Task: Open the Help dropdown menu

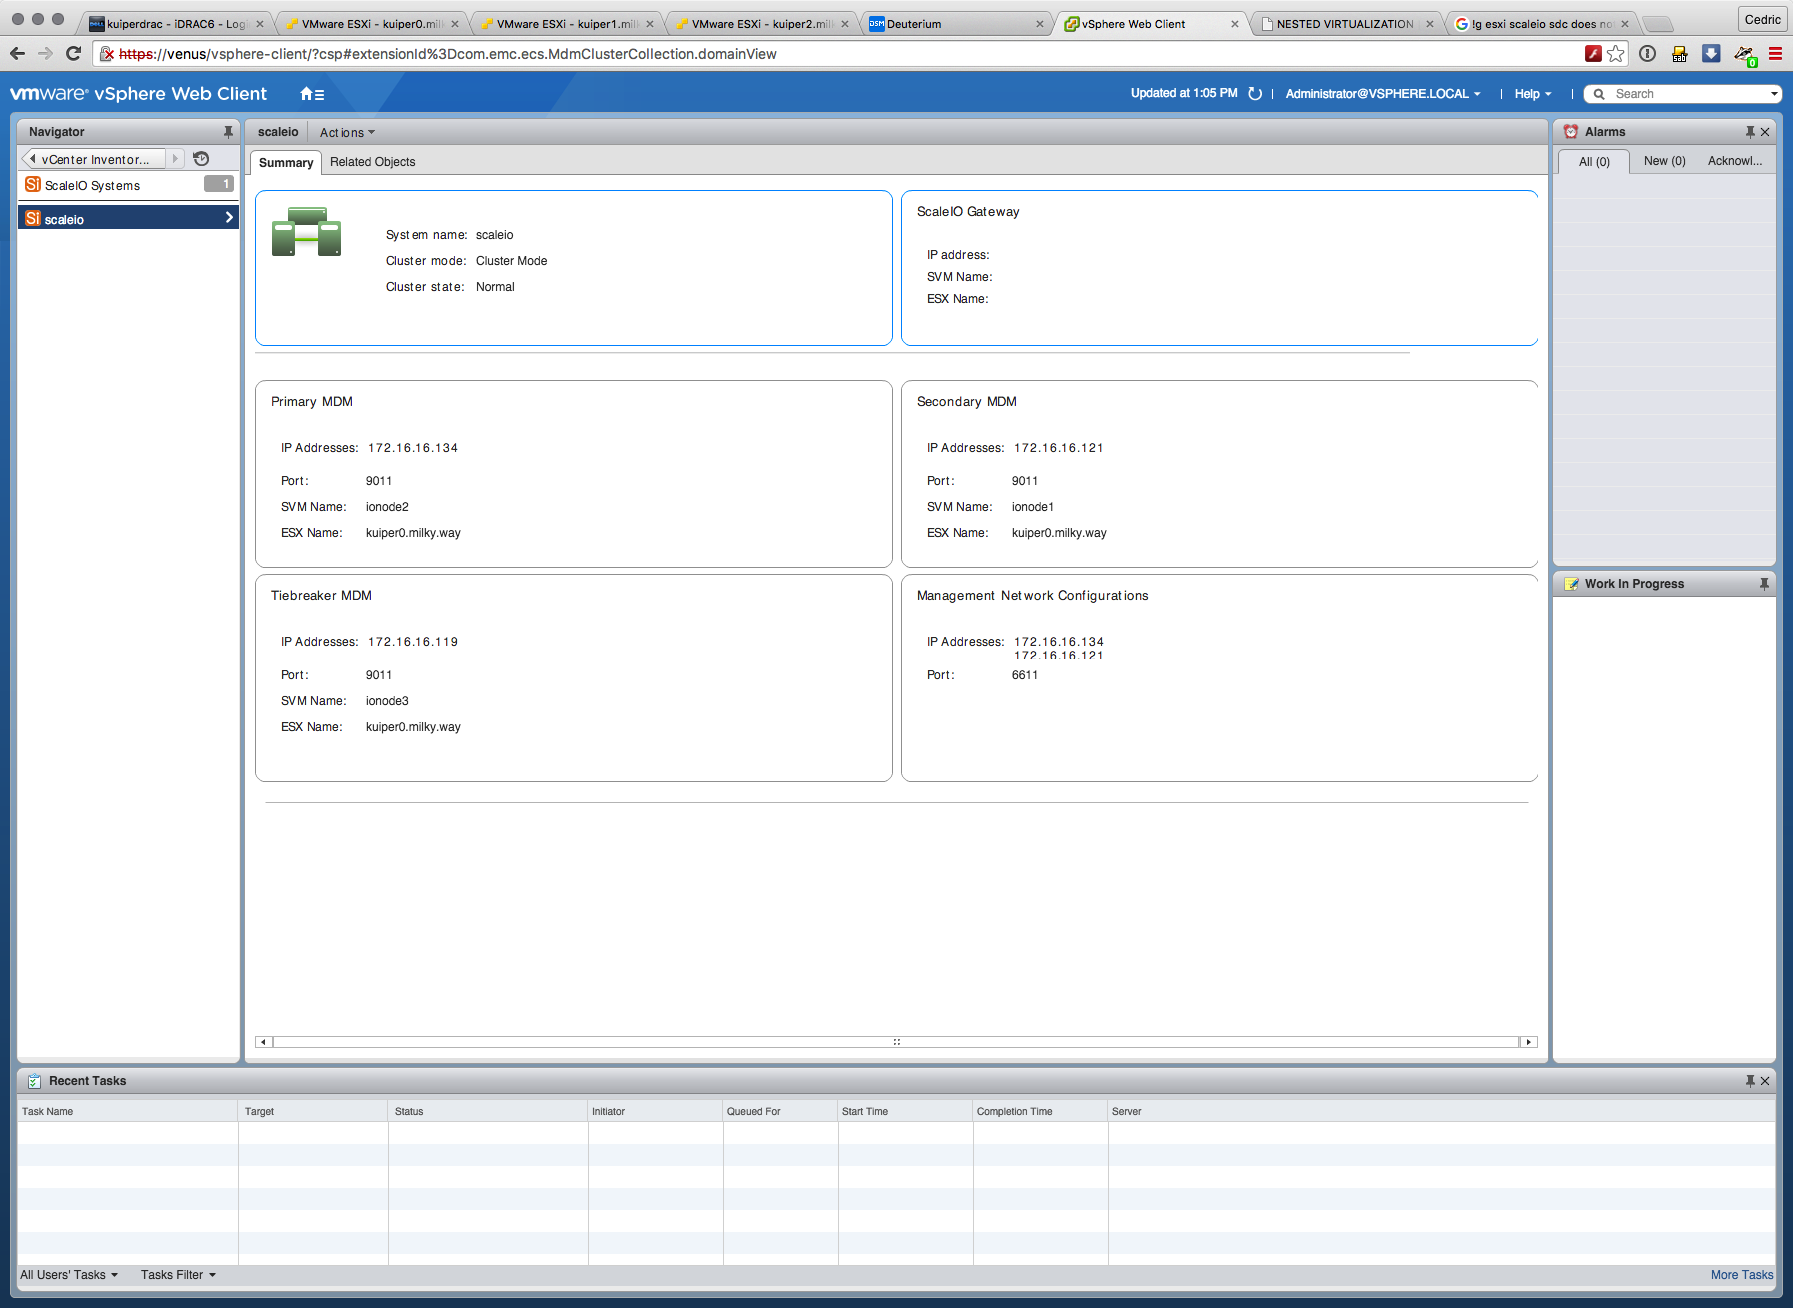Action: click(1533, 94)
